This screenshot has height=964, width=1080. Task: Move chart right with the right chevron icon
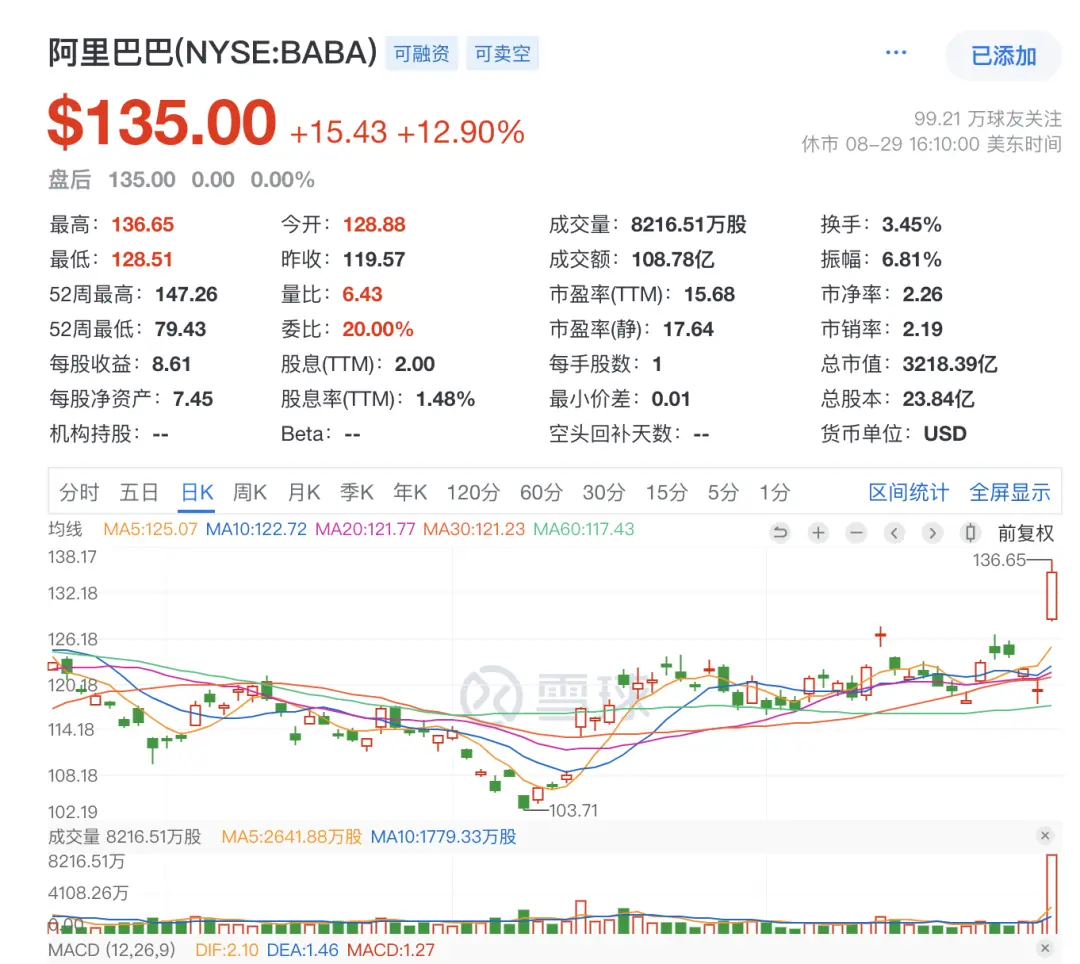932,532
